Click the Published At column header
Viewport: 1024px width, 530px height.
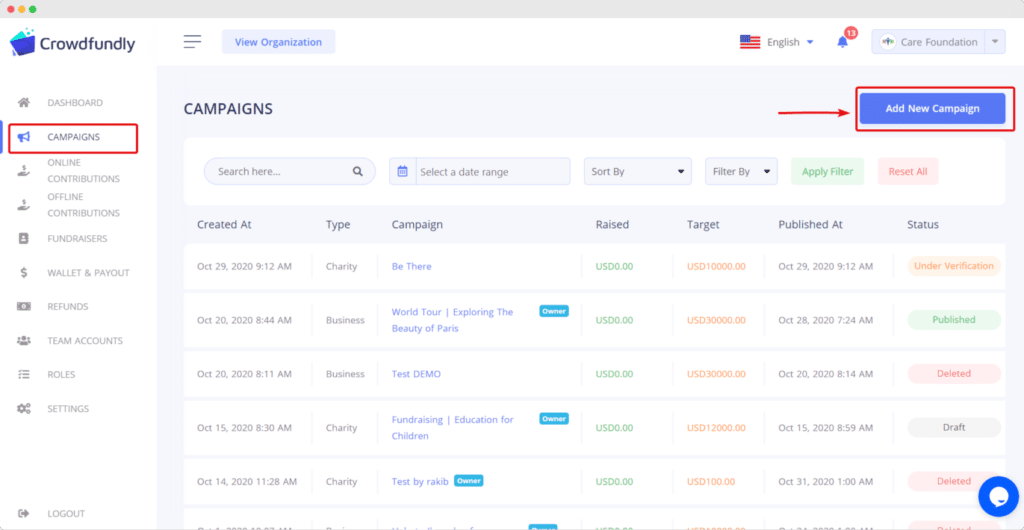(810, 225)
